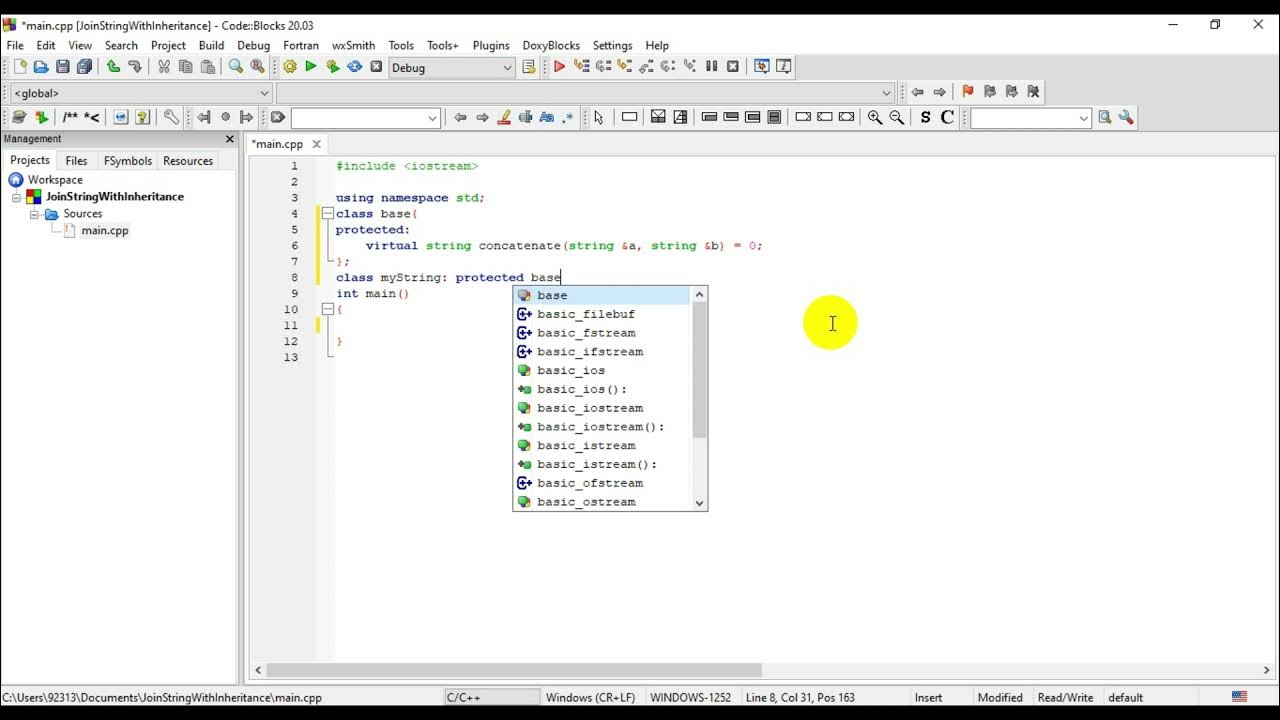Close the Management panel
The width and height of the screenshot is (1280, 720).
click(229, 139)
